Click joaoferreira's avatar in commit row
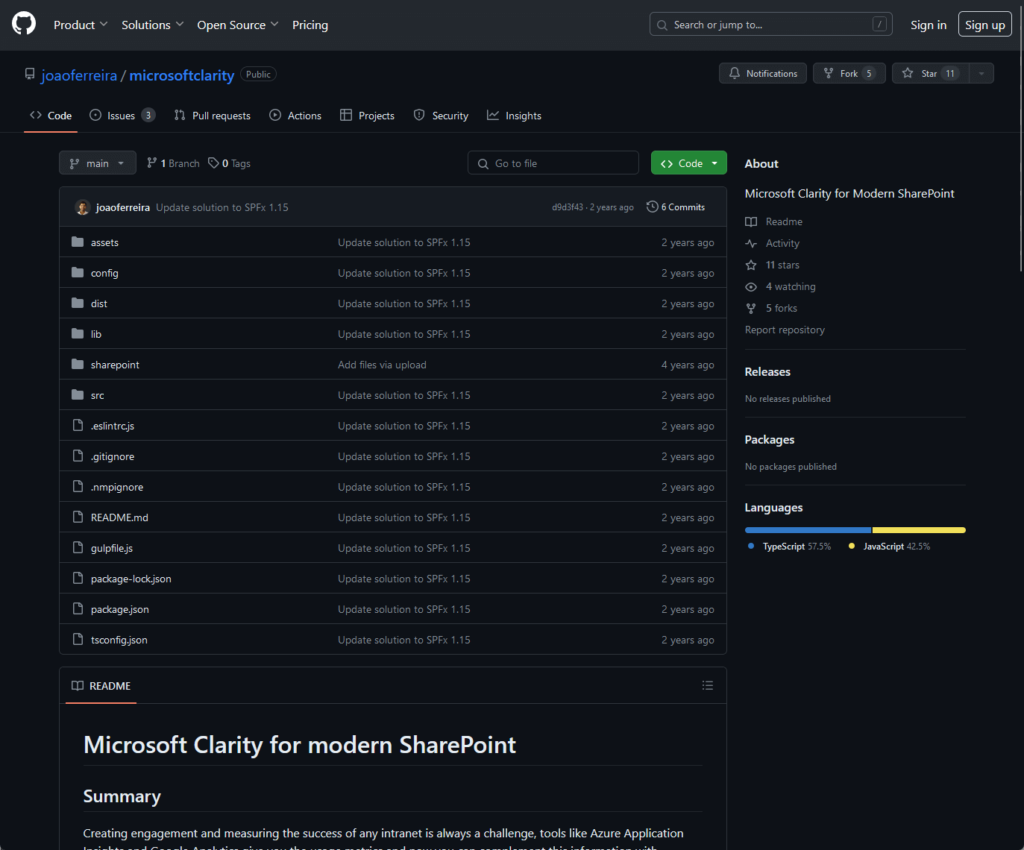1024x850 pixels. (x=82, y=208)
